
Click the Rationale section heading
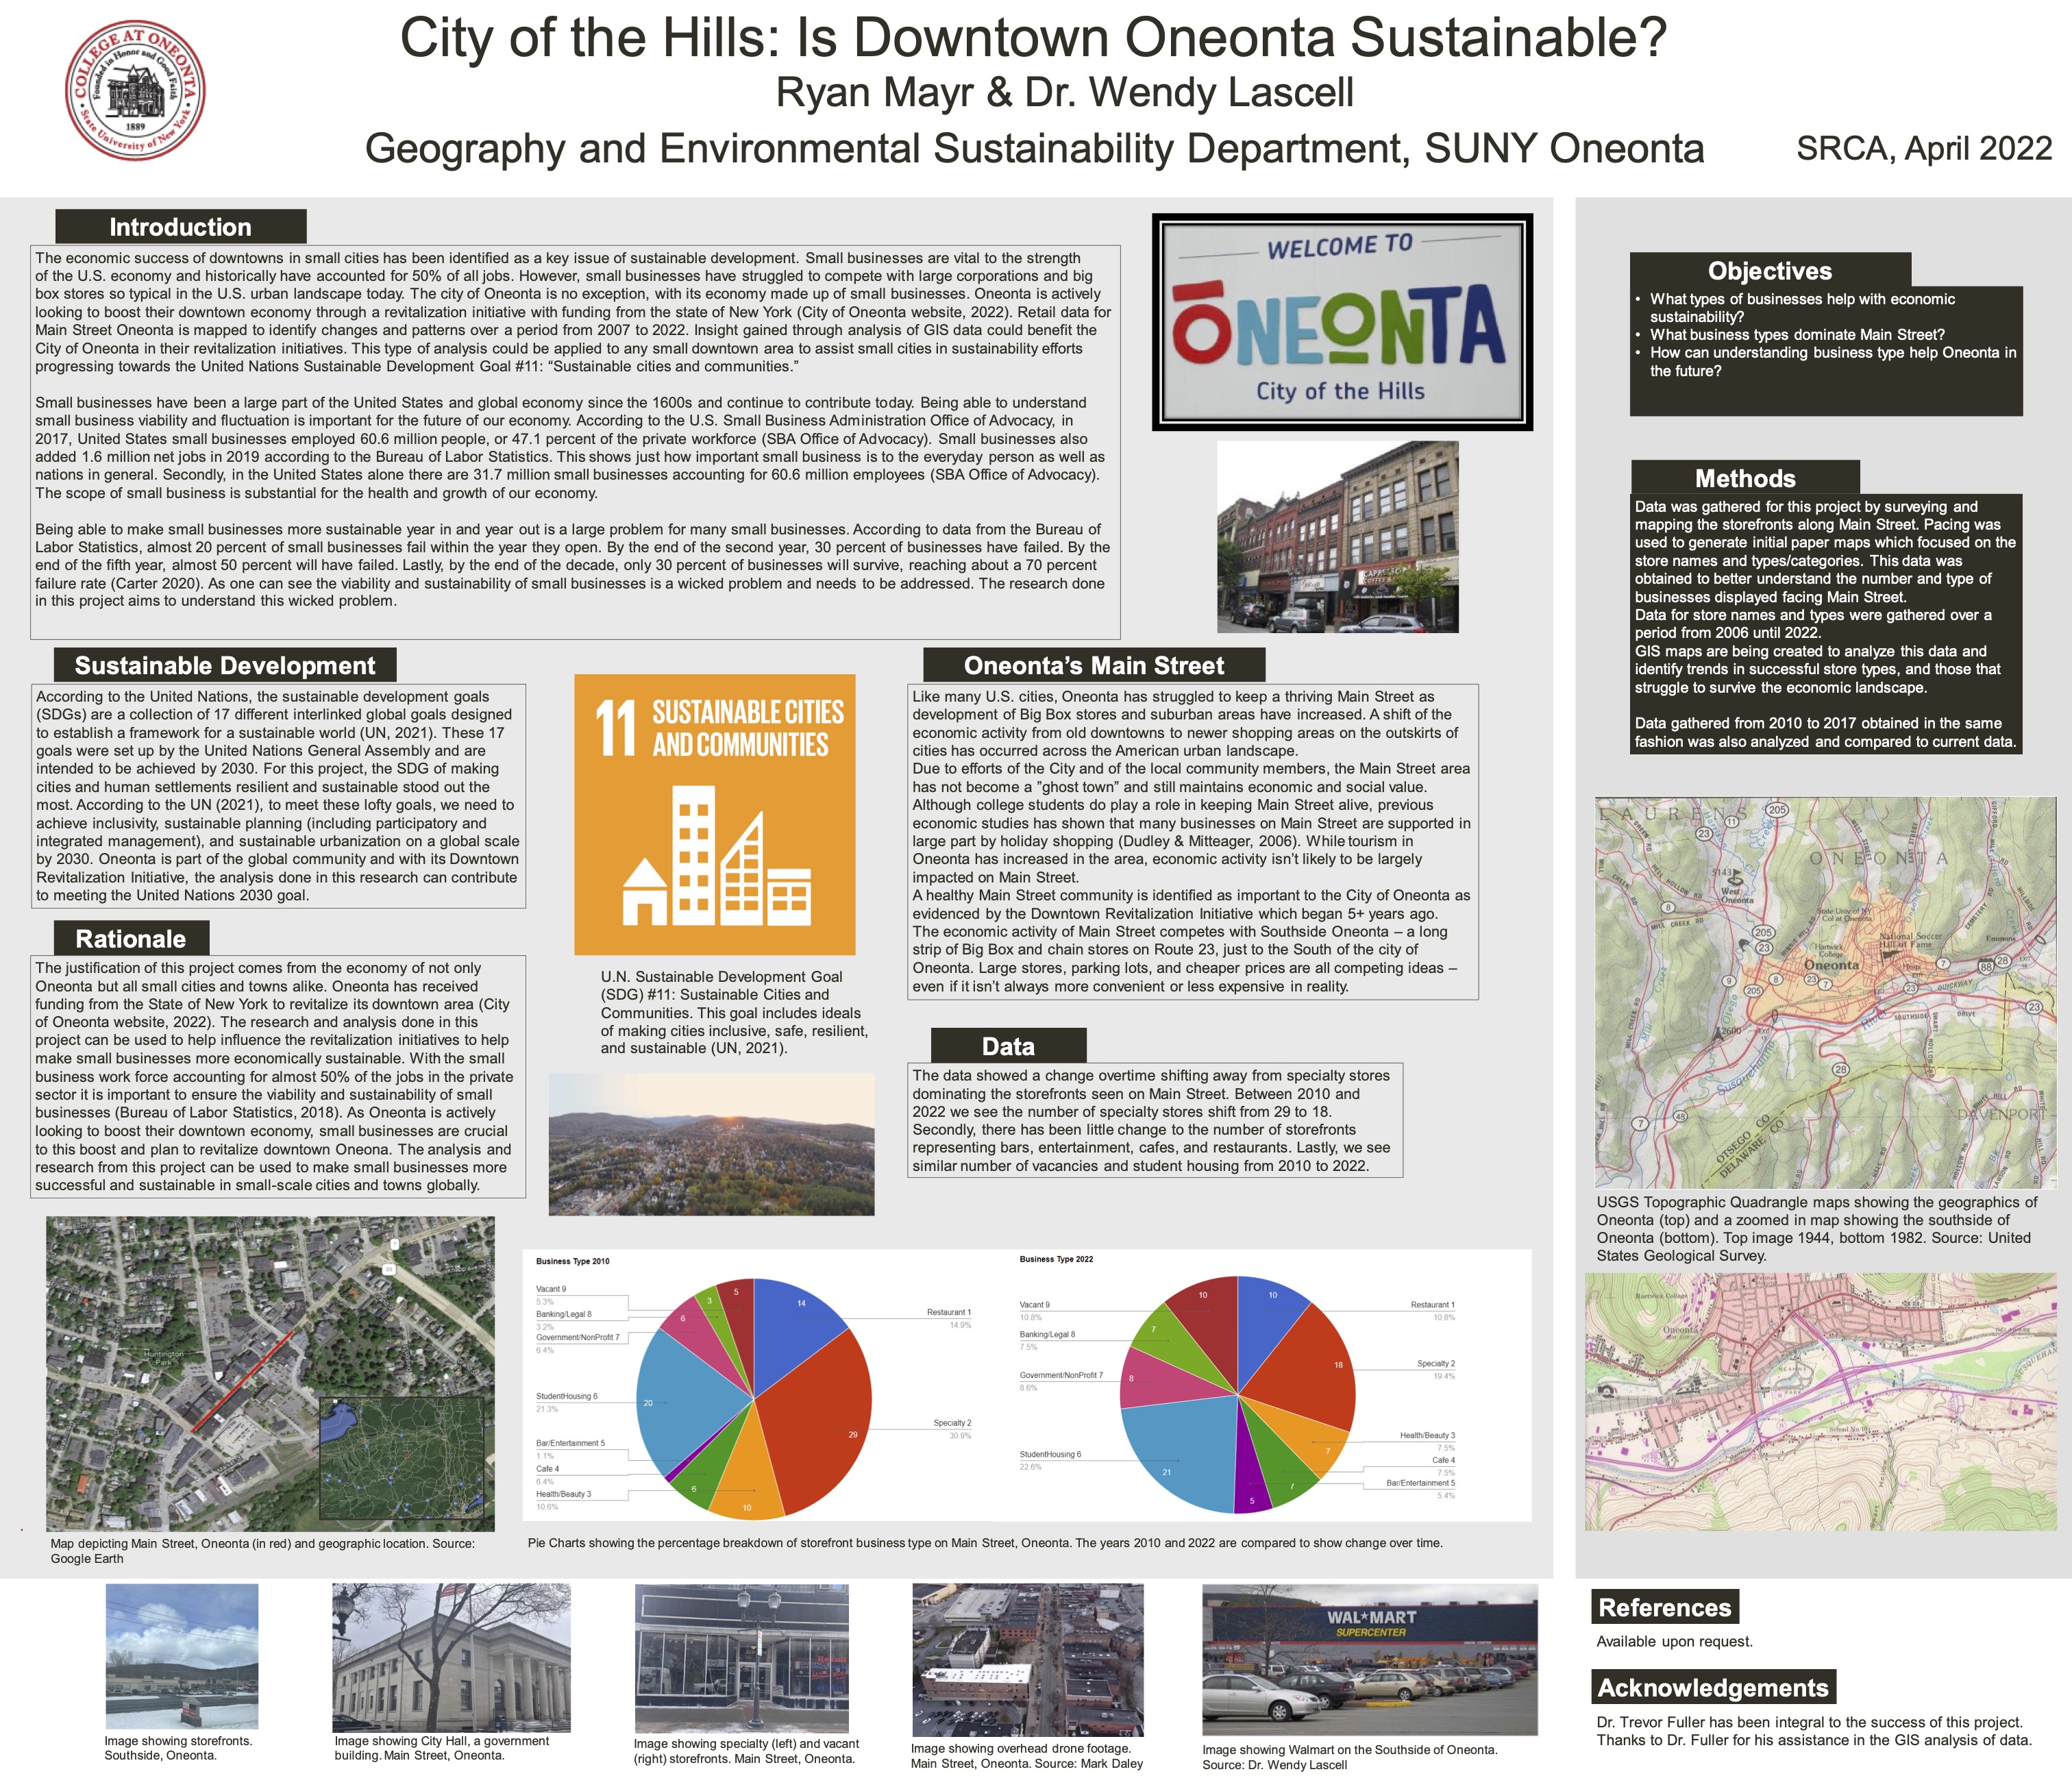click(131, 939)
